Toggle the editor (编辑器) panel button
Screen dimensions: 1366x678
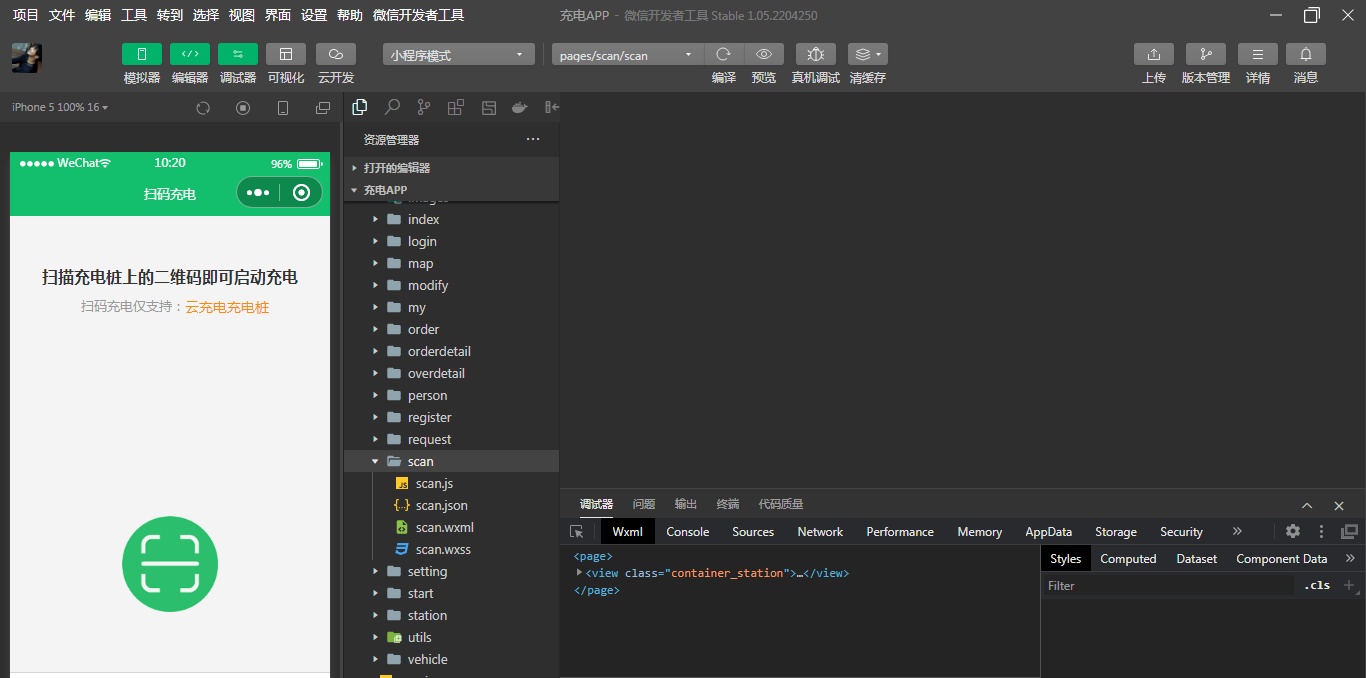[x=190, y=54]
